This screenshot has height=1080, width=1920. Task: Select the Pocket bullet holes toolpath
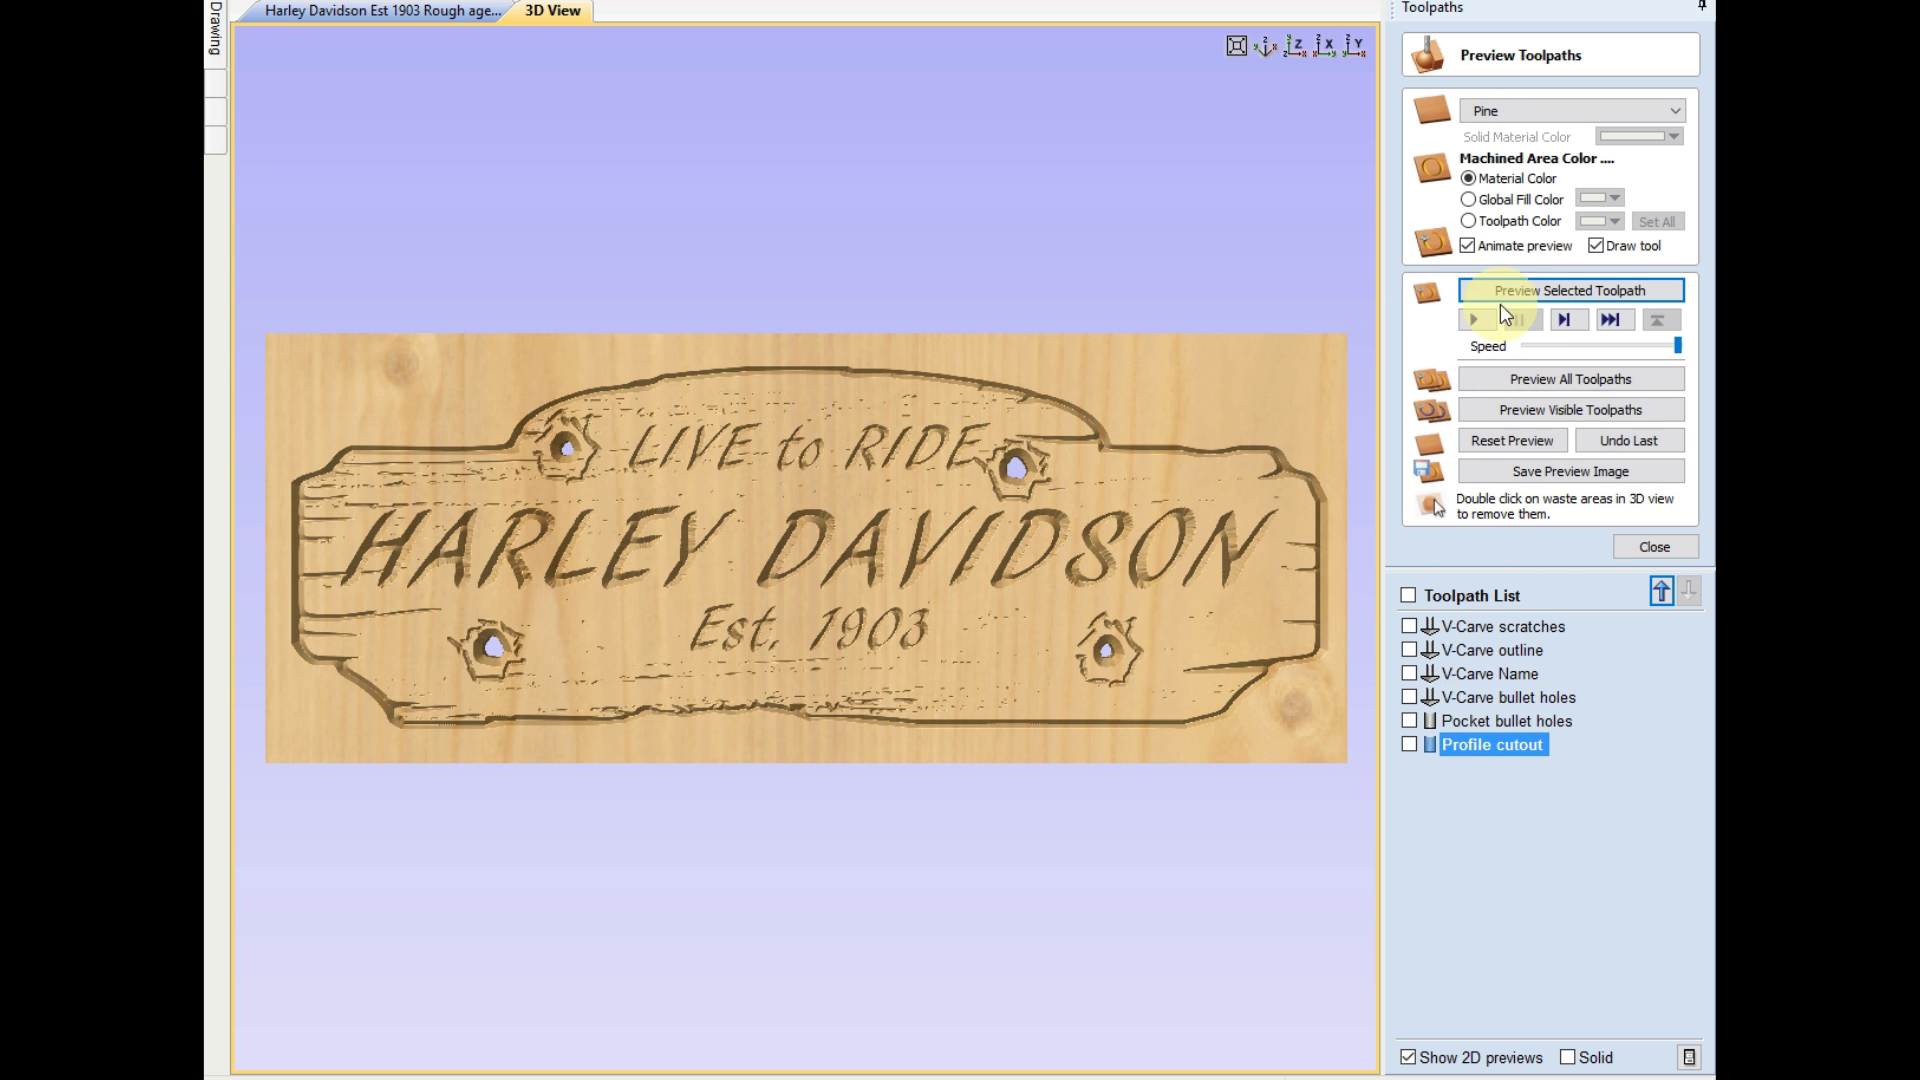[x=1507, y=721]
